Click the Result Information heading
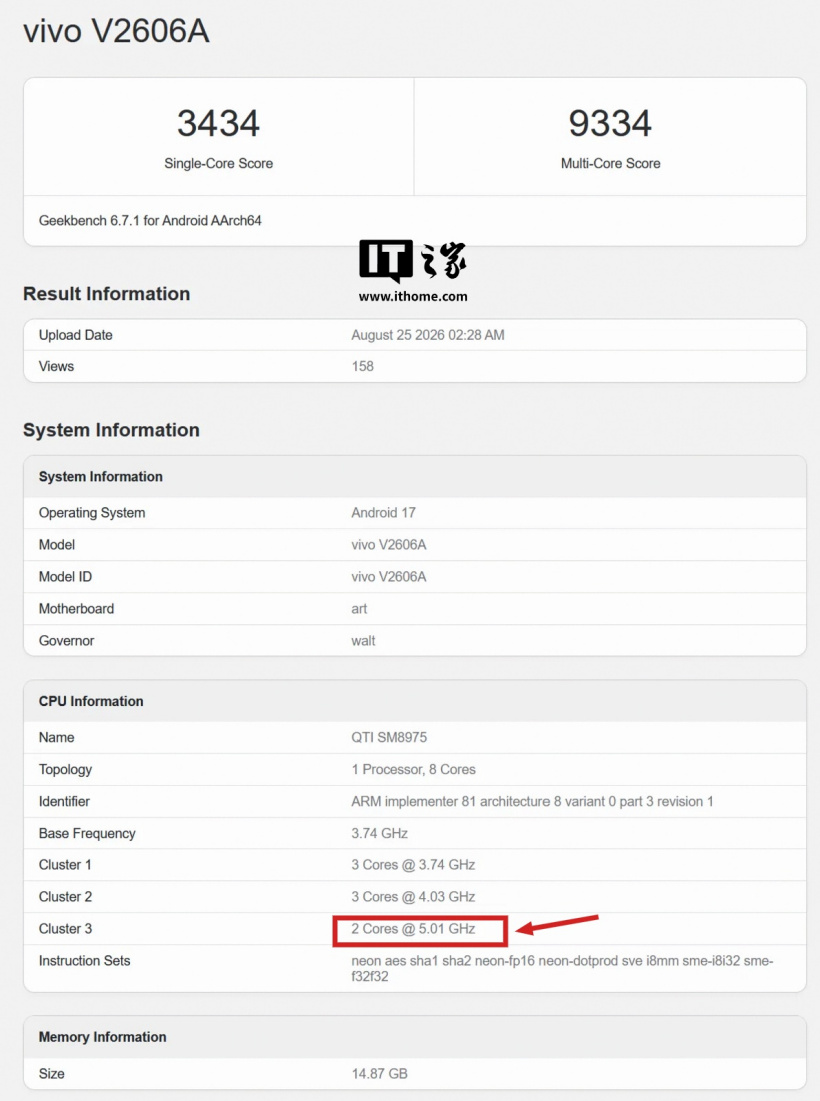This screenshot has width=820, height=1101. tap(107, 294)
